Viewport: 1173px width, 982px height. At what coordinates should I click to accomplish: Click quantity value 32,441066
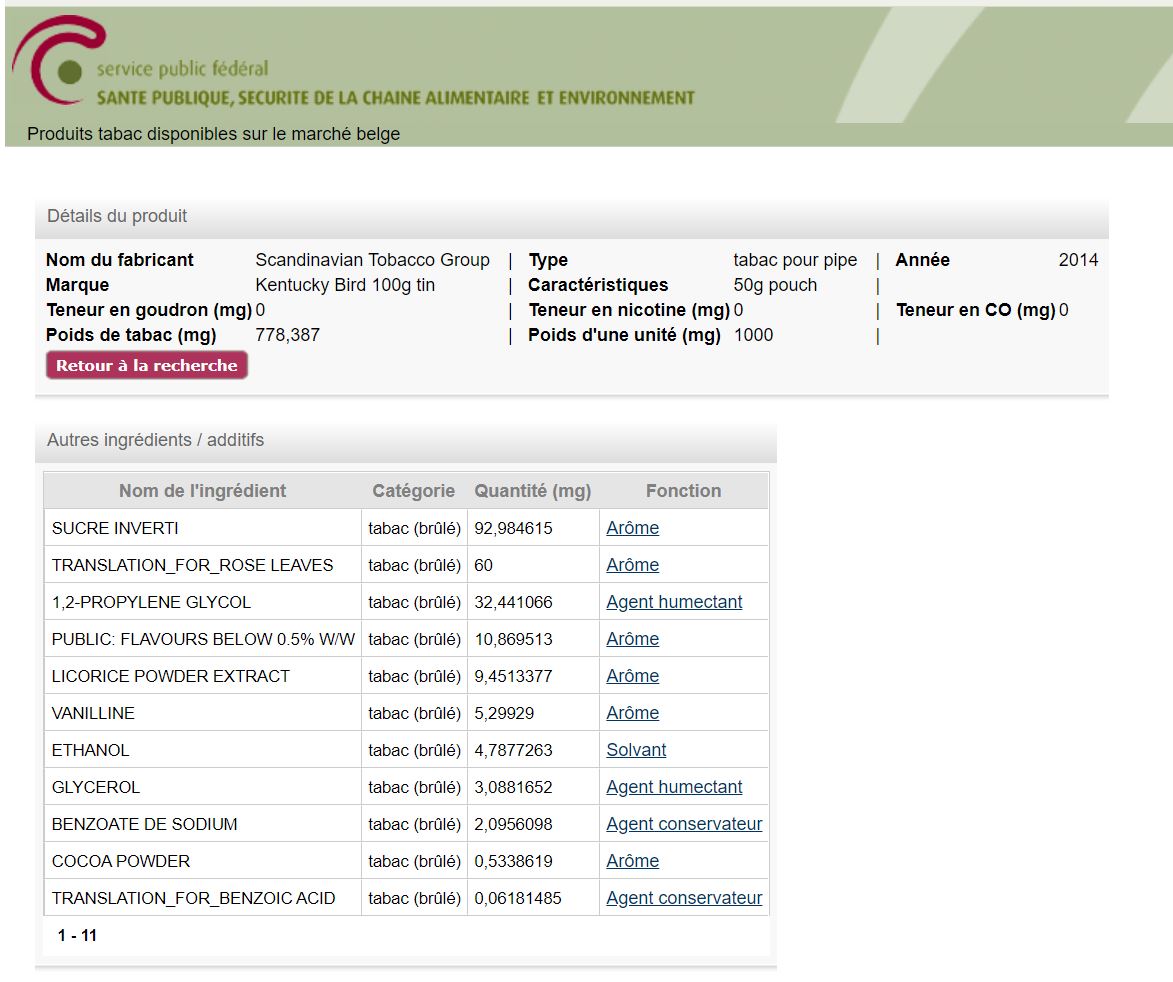click(x=513, y=602)
